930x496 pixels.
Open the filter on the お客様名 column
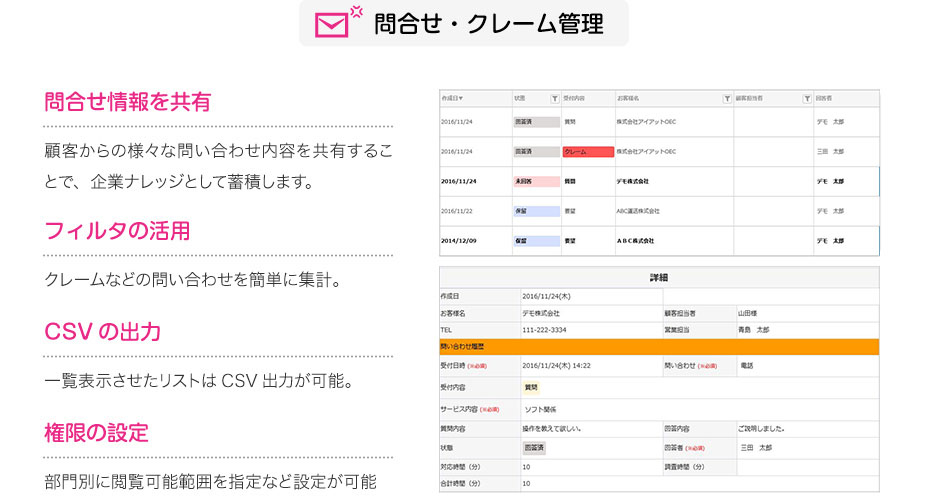click(x=727, y=99)
